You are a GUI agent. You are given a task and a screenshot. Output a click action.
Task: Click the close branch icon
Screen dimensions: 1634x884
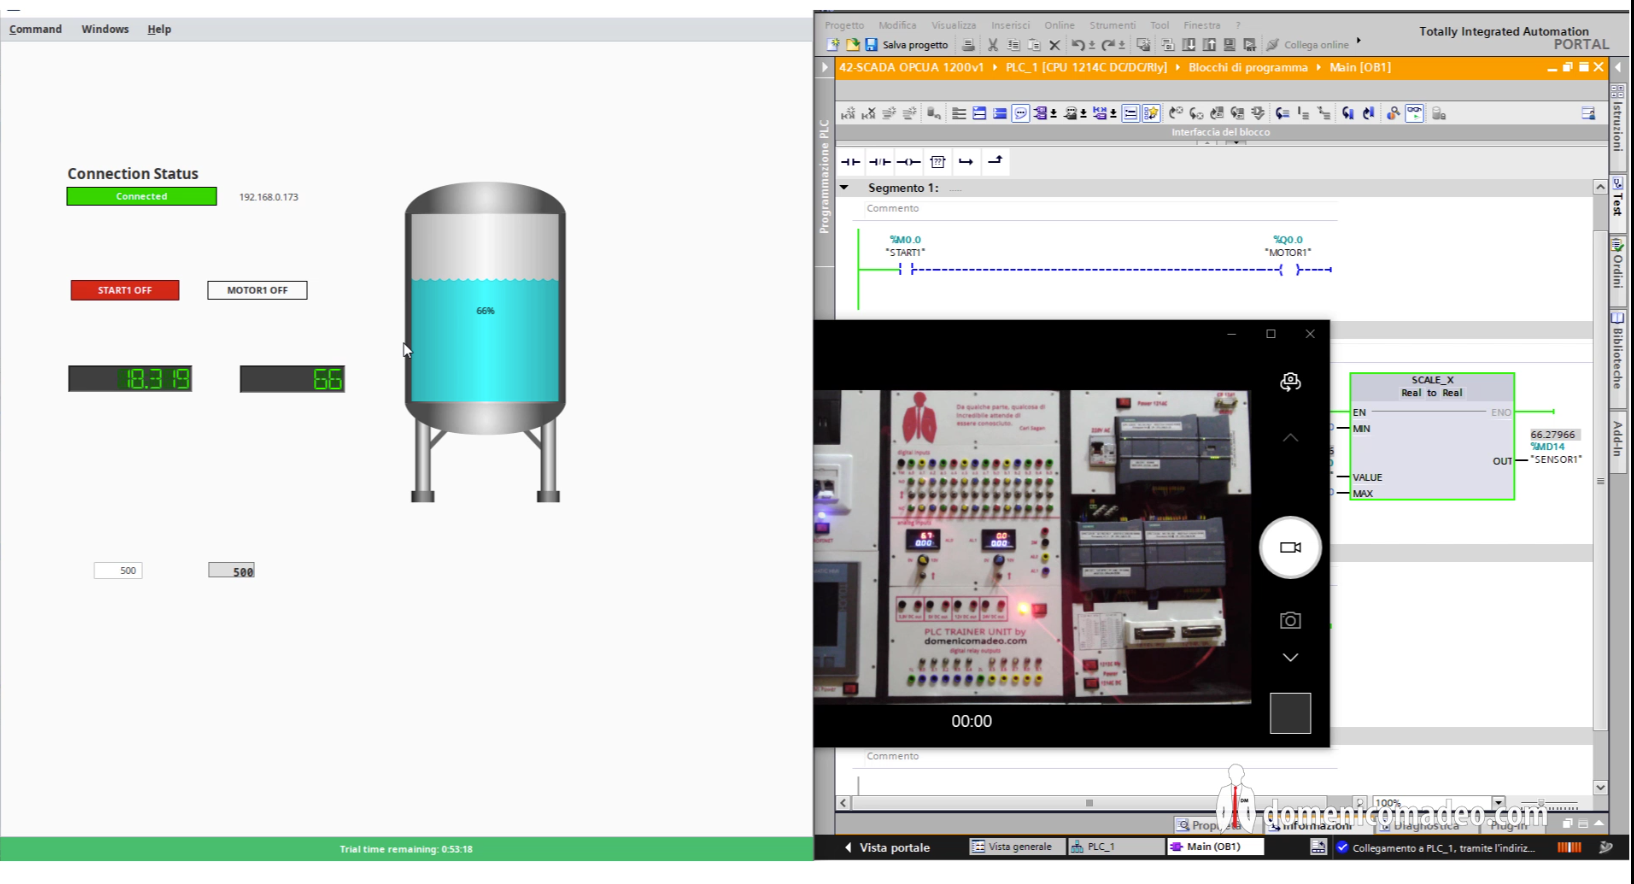pyautogui.click(x=995, y=160)
